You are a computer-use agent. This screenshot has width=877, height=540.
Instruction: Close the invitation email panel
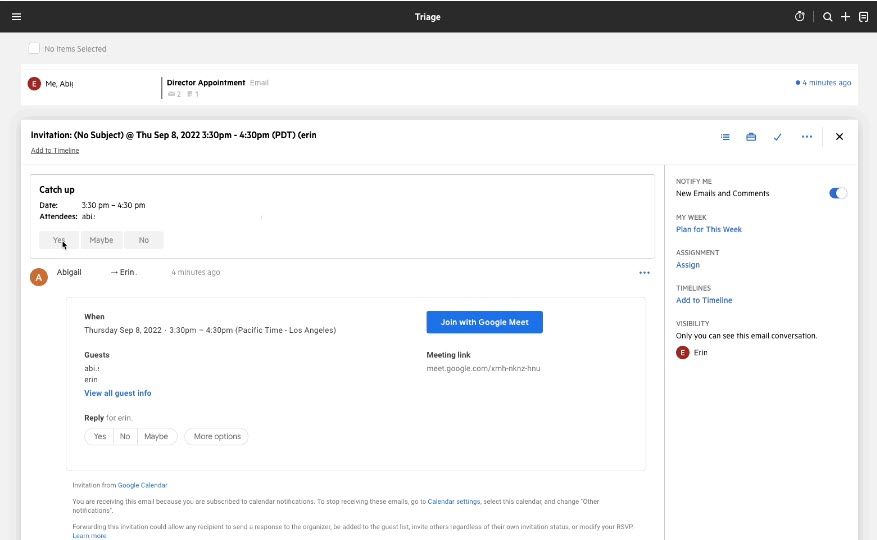839,137
